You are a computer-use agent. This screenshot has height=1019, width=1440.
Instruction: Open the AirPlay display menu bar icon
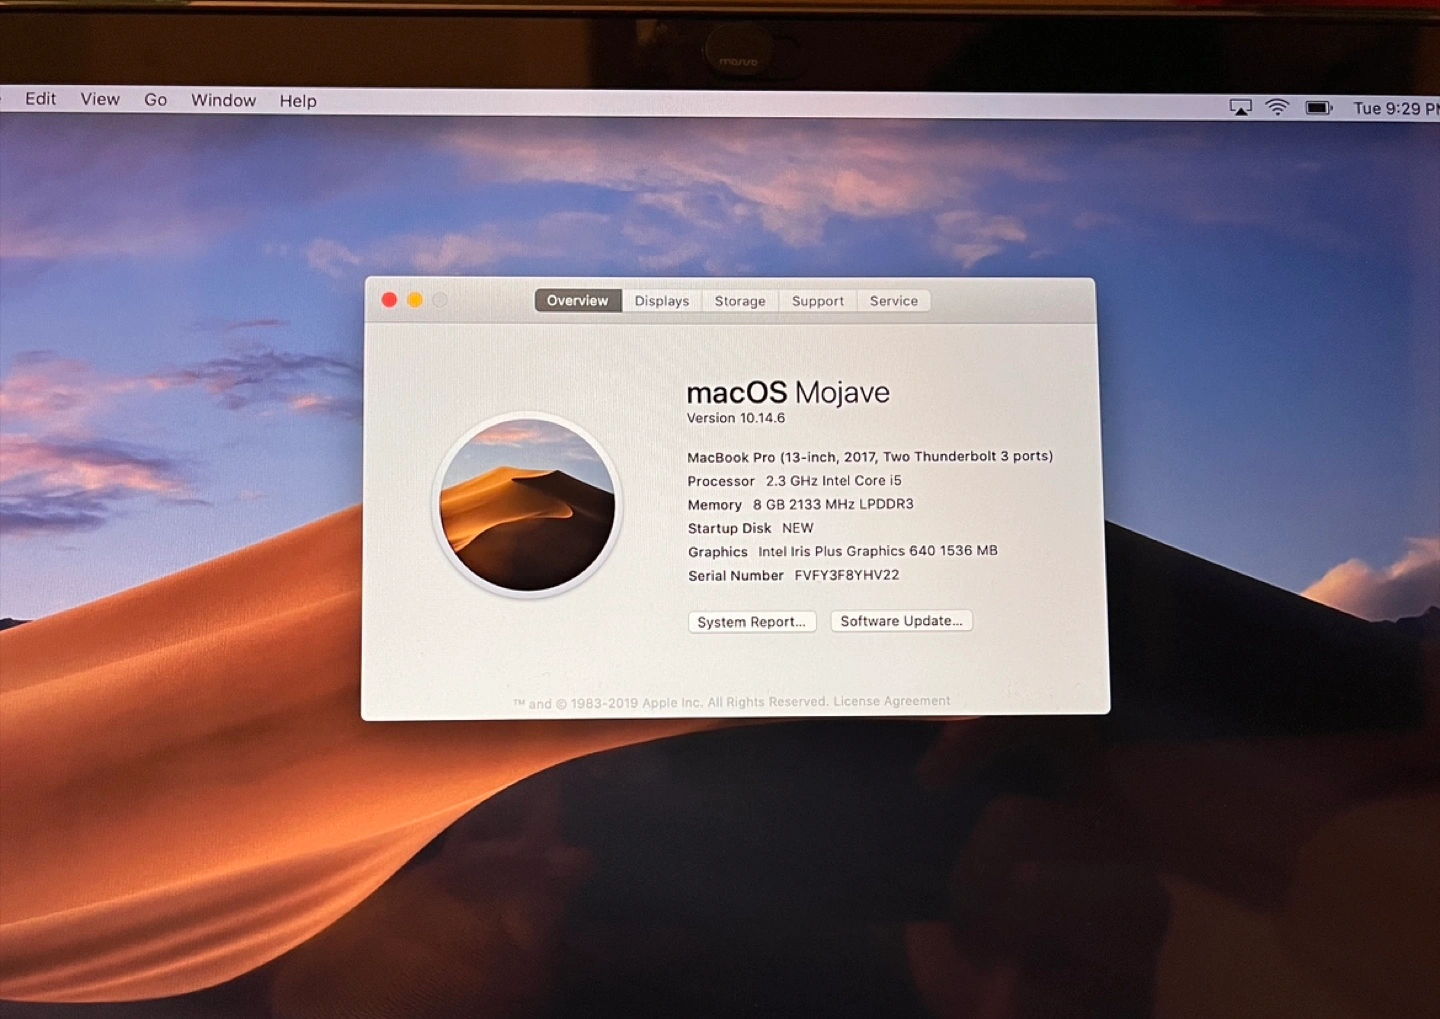pos(1240,107)
